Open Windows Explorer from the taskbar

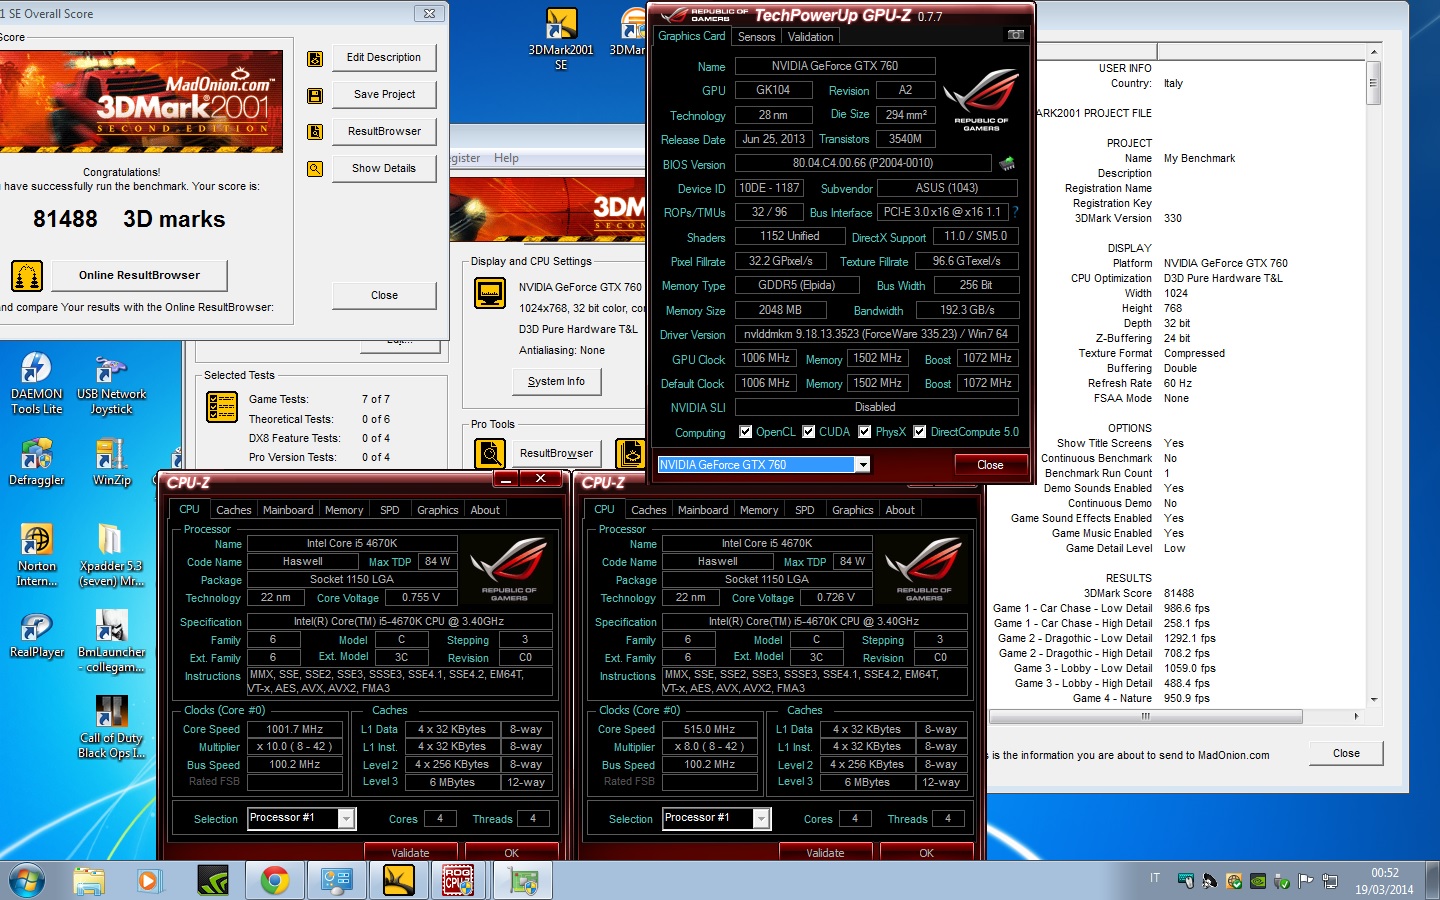tap(88, 880)
